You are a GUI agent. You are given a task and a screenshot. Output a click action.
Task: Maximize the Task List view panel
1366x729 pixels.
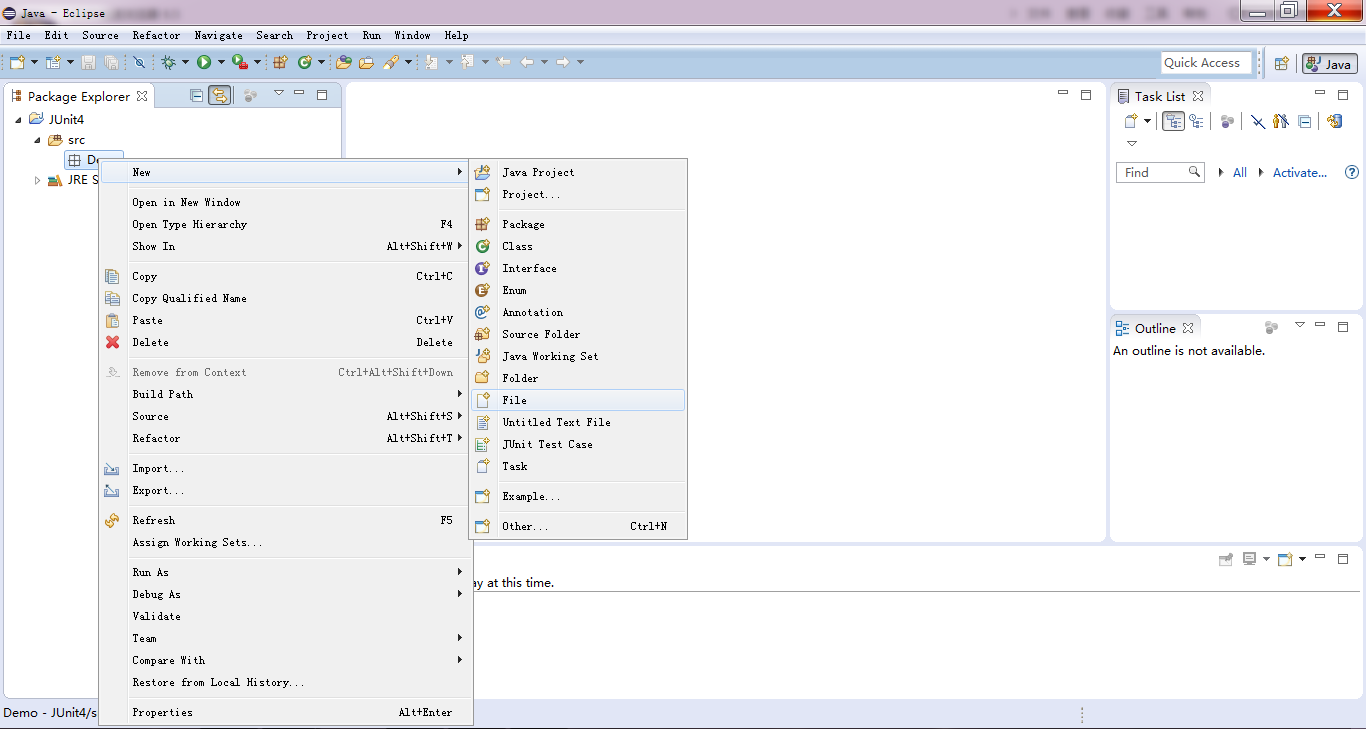(1343, 94)
